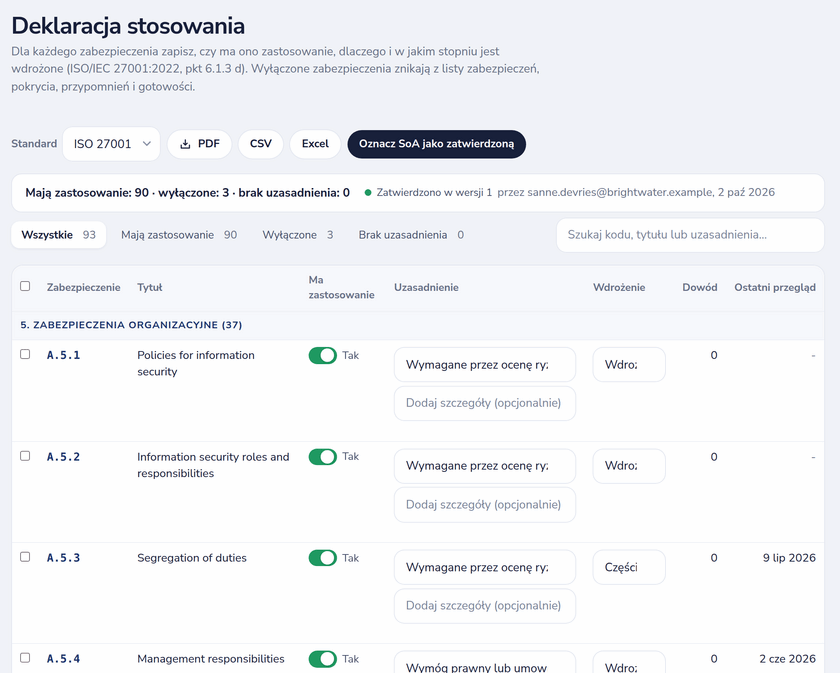840x673 pixels.
Task: Tick the checkbox for A.5.3
Action: point(25,557)
